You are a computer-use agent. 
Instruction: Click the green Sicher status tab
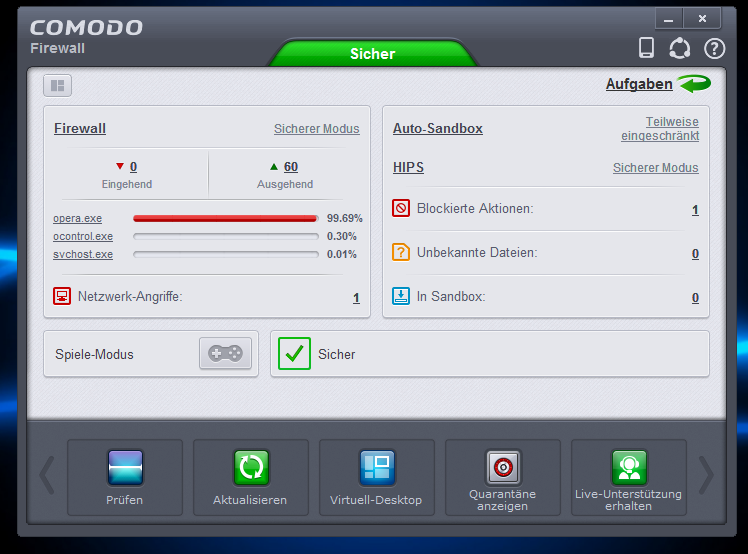(372, 53)
